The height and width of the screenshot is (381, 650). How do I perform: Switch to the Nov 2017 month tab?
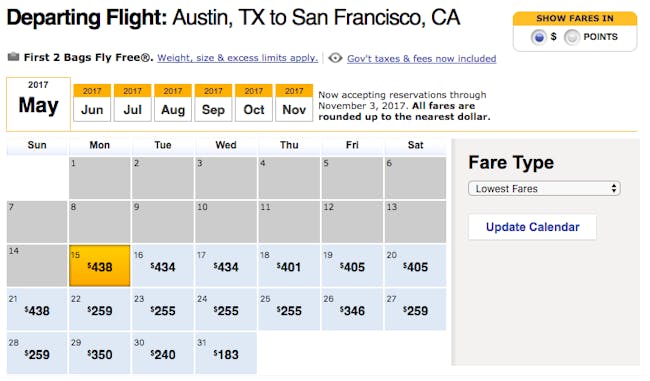294,103
